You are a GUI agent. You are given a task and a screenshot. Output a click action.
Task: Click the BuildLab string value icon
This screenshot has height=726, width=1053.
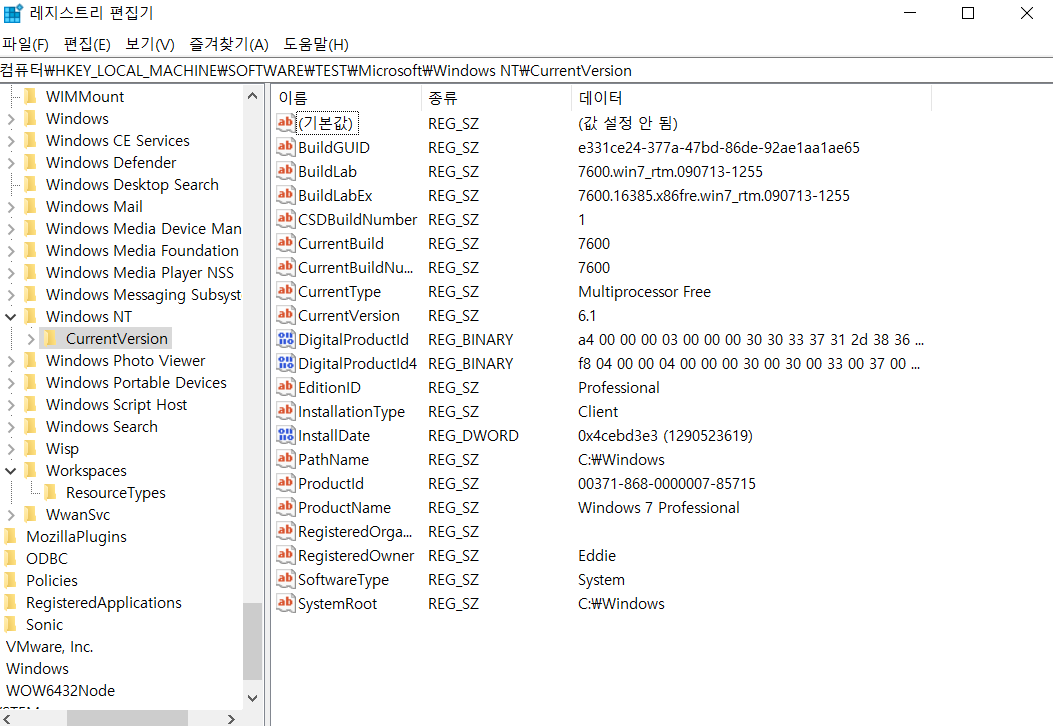[x=285, y=171]
